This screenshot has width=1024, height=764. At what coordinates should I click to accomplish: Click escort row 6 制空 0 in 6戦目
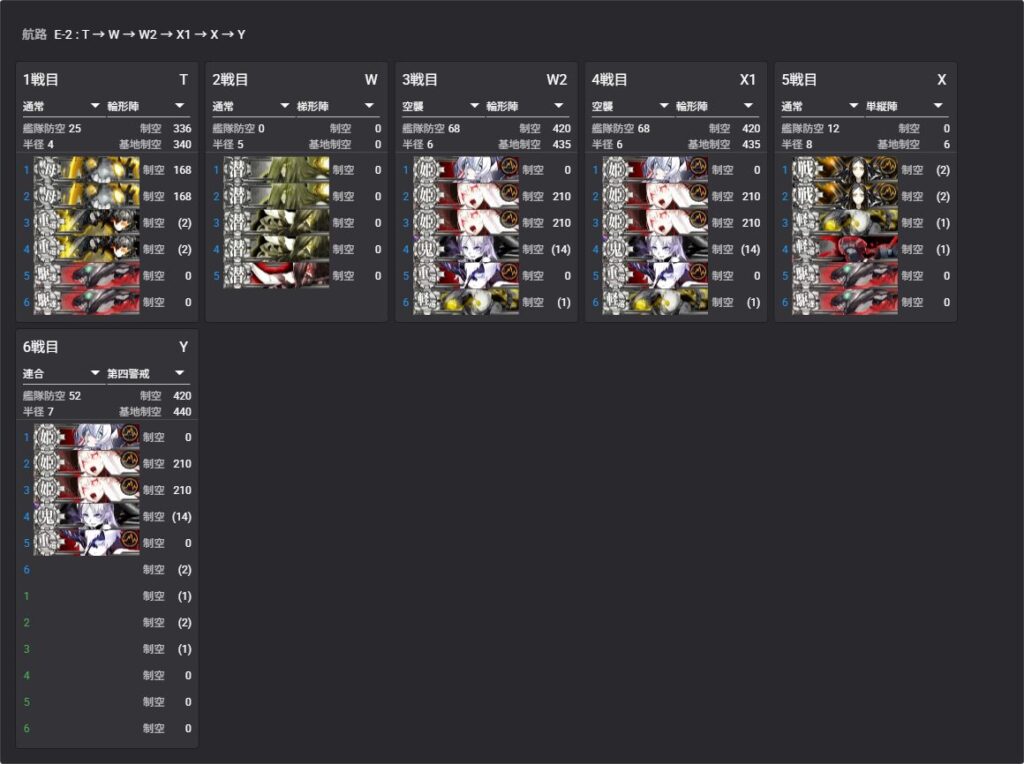click(167, 728)
